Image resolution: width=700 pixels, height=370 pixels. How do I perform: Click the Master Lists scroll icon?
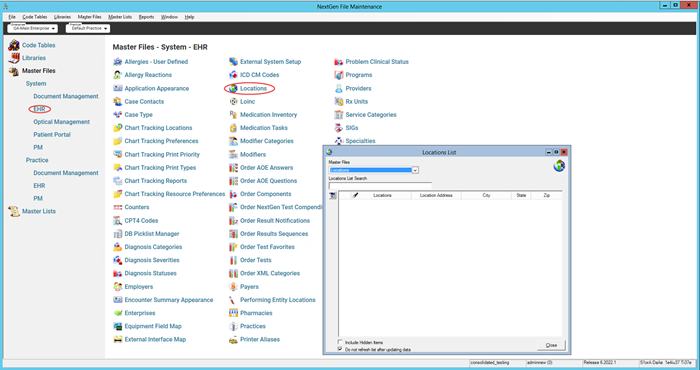(14, 211)
